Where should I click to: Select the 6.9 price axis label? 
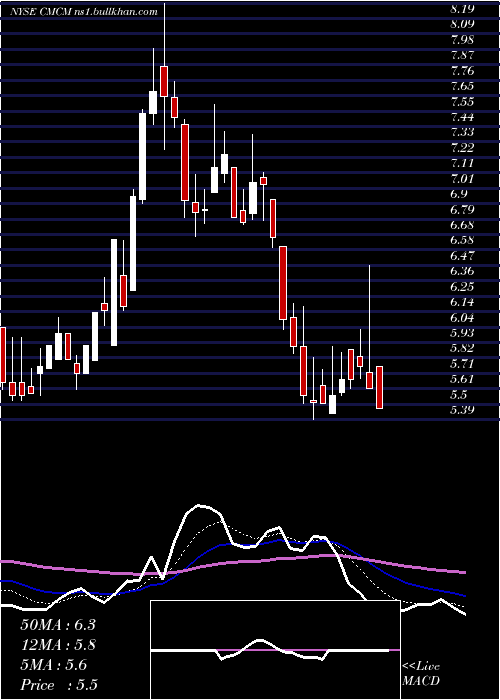(x=459, y=194)
